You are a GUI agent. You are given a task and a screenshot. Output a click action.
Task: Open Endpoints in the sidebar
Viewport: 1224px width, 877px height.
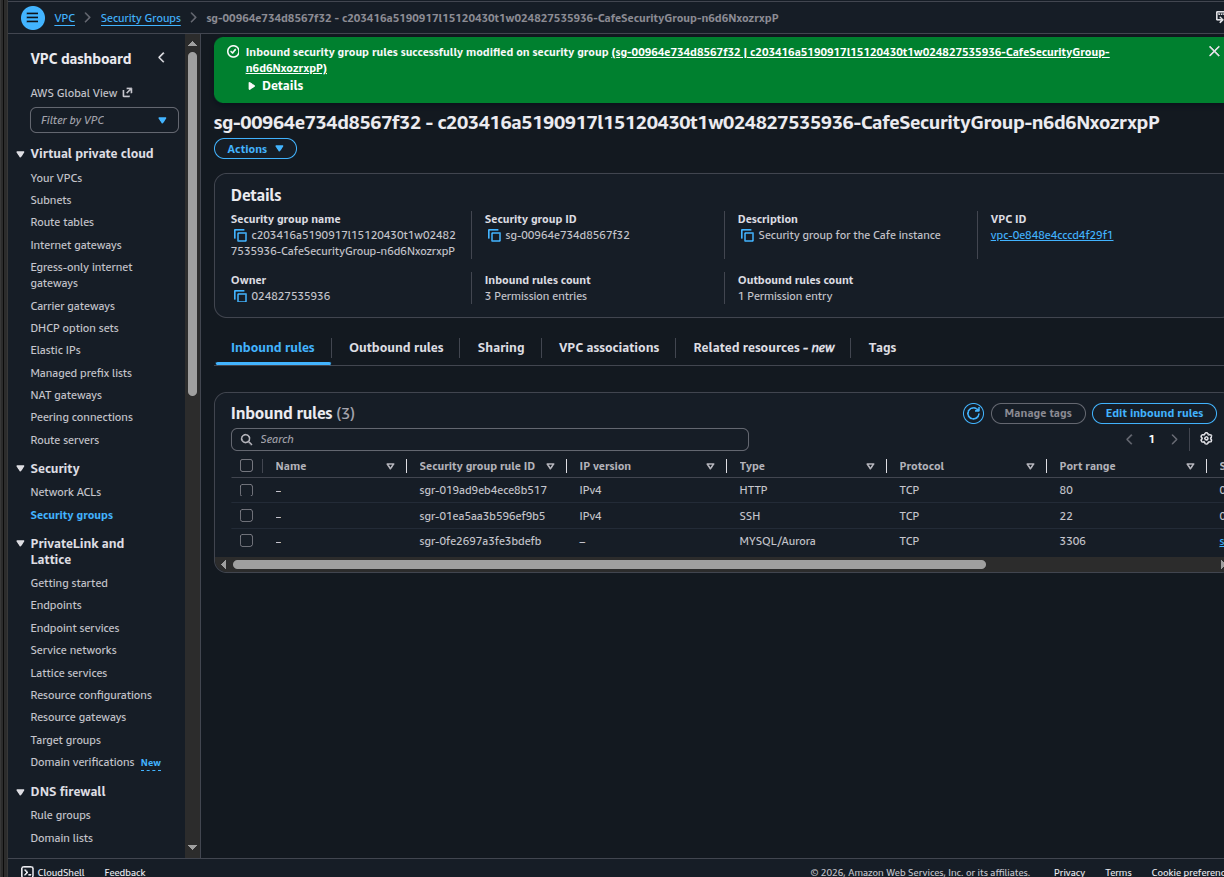click(x=56, y=605)
